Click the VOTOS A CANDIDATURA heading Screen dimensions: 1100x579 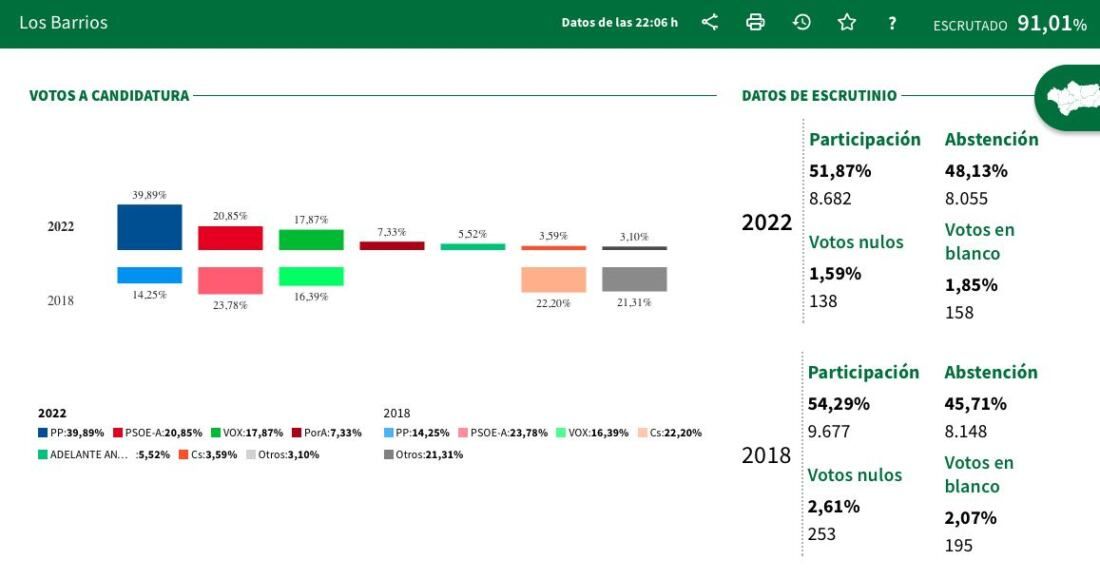click(109, 95)
